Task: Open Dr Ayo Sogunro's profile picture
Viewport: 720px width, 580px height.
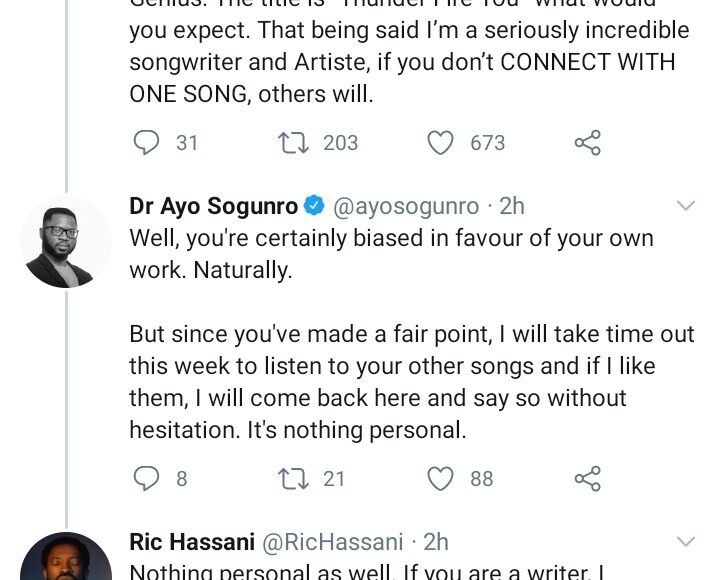Action: (65, 241)
